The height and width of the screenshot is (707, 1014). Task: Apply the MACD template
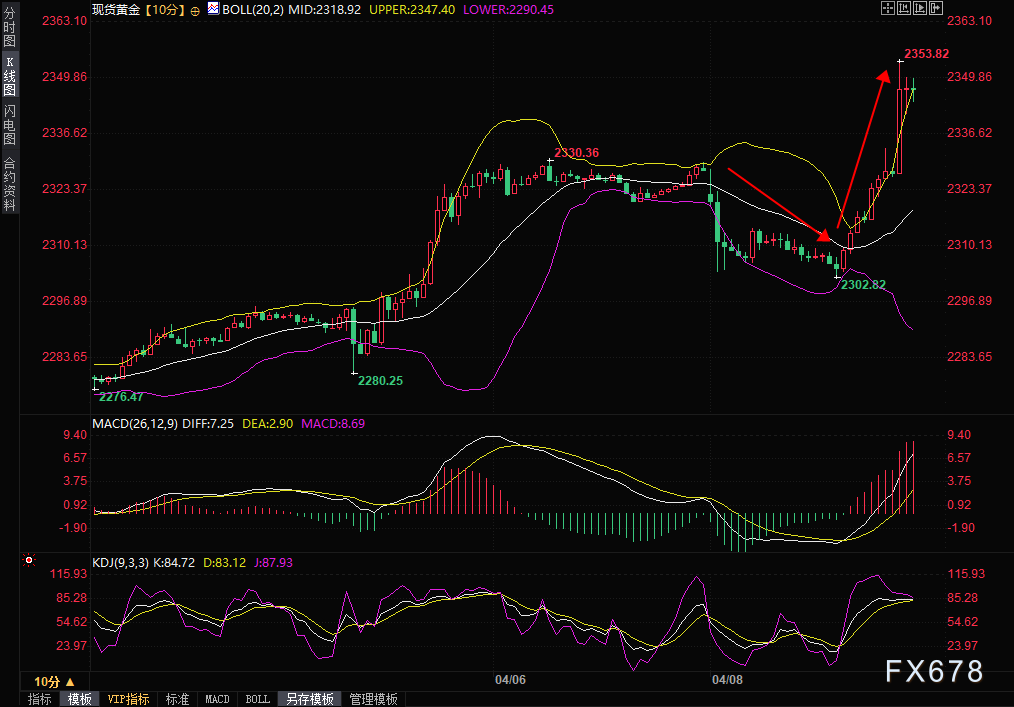pos(217,699)
